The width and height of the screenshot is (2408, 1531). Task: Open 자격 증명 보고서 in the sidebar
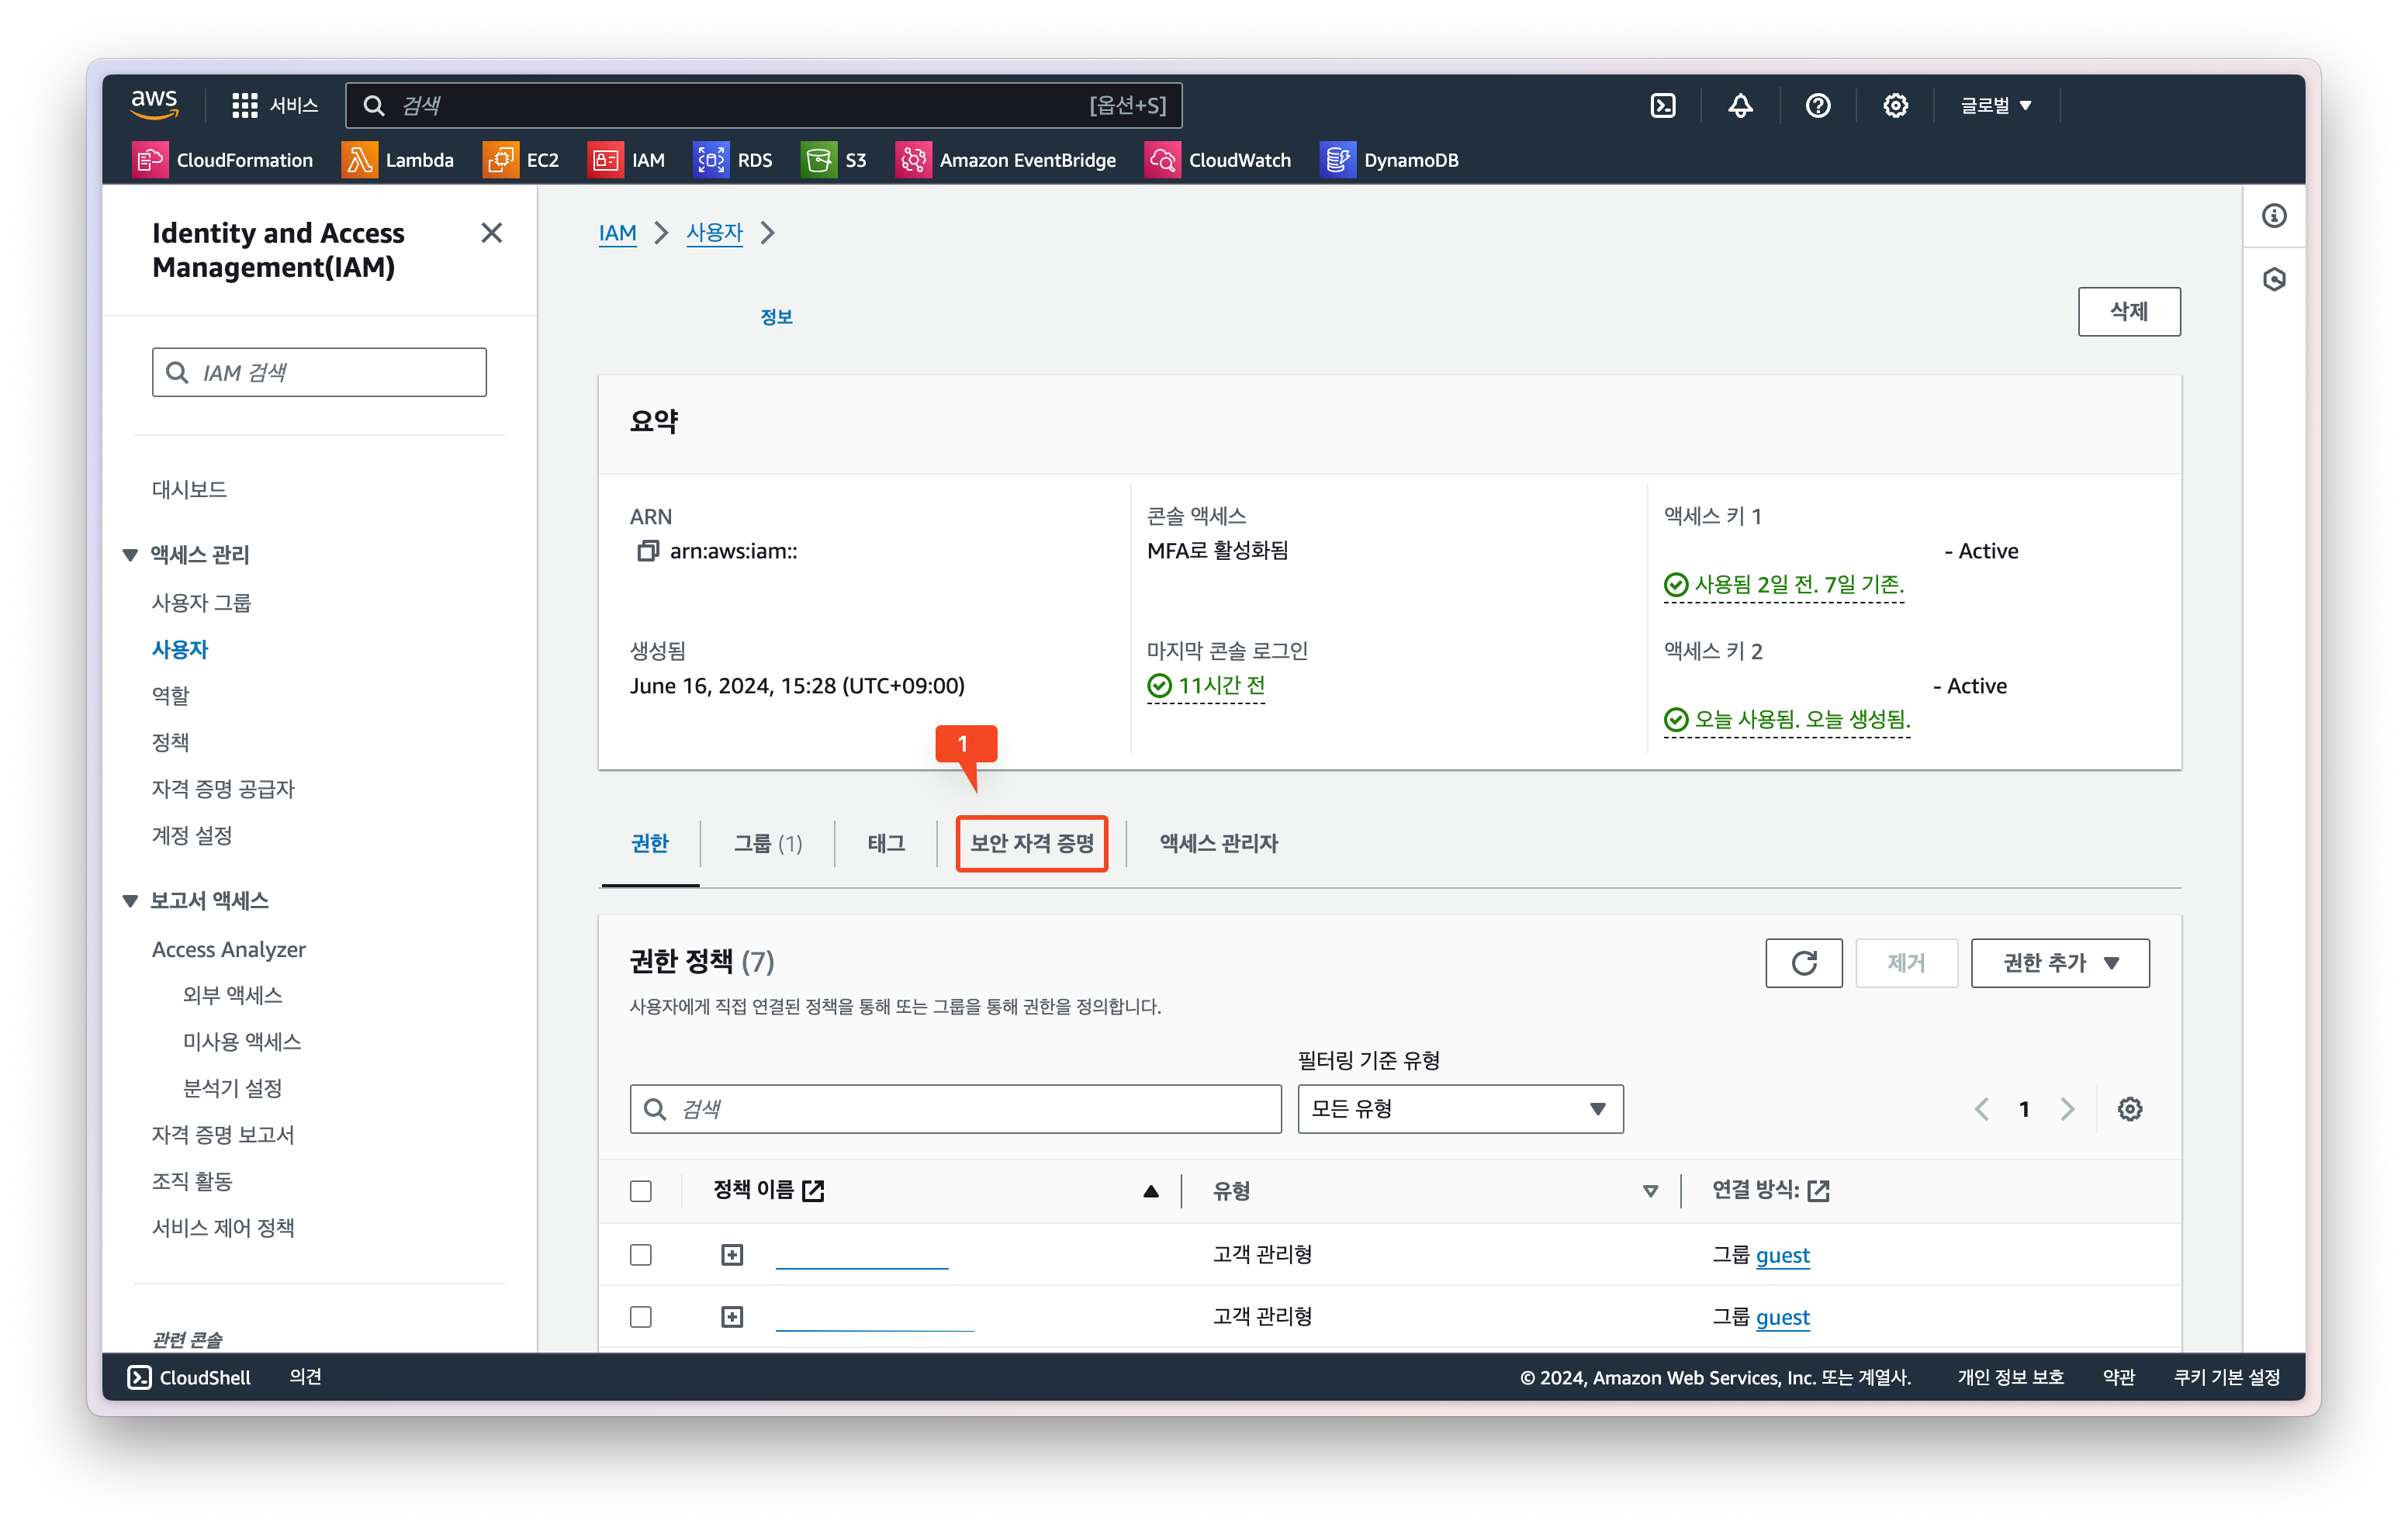pos(223,1134)
